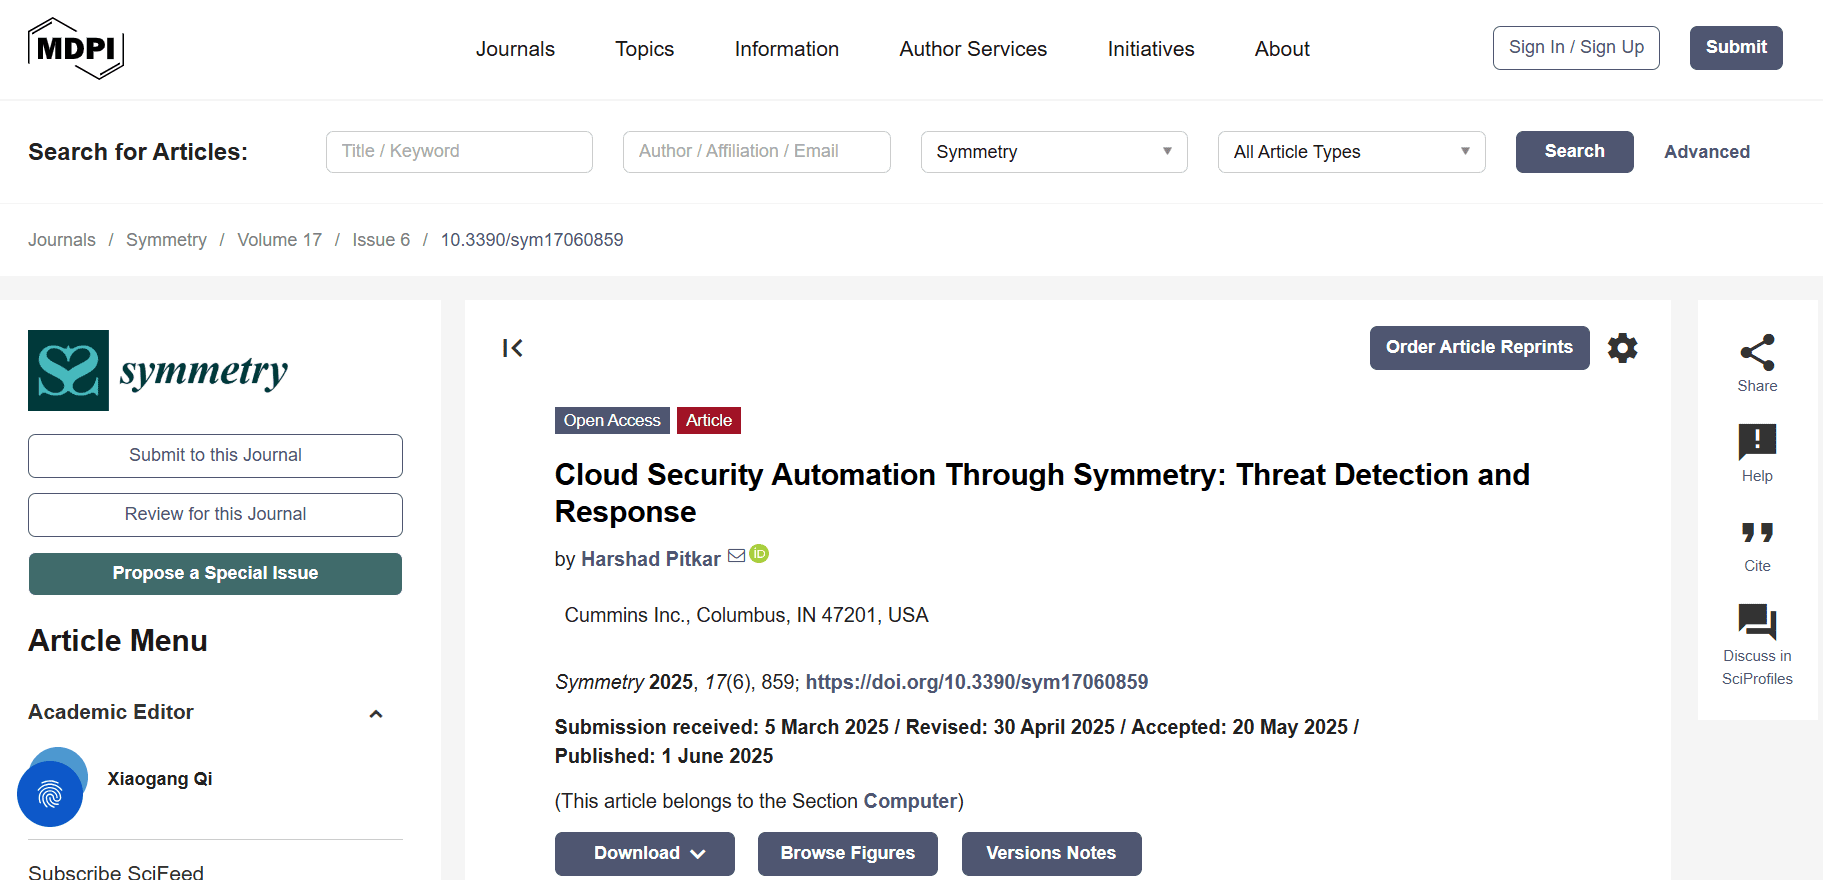
Task: Expand the All Article Types dropdown
Action: point(1350,152)
